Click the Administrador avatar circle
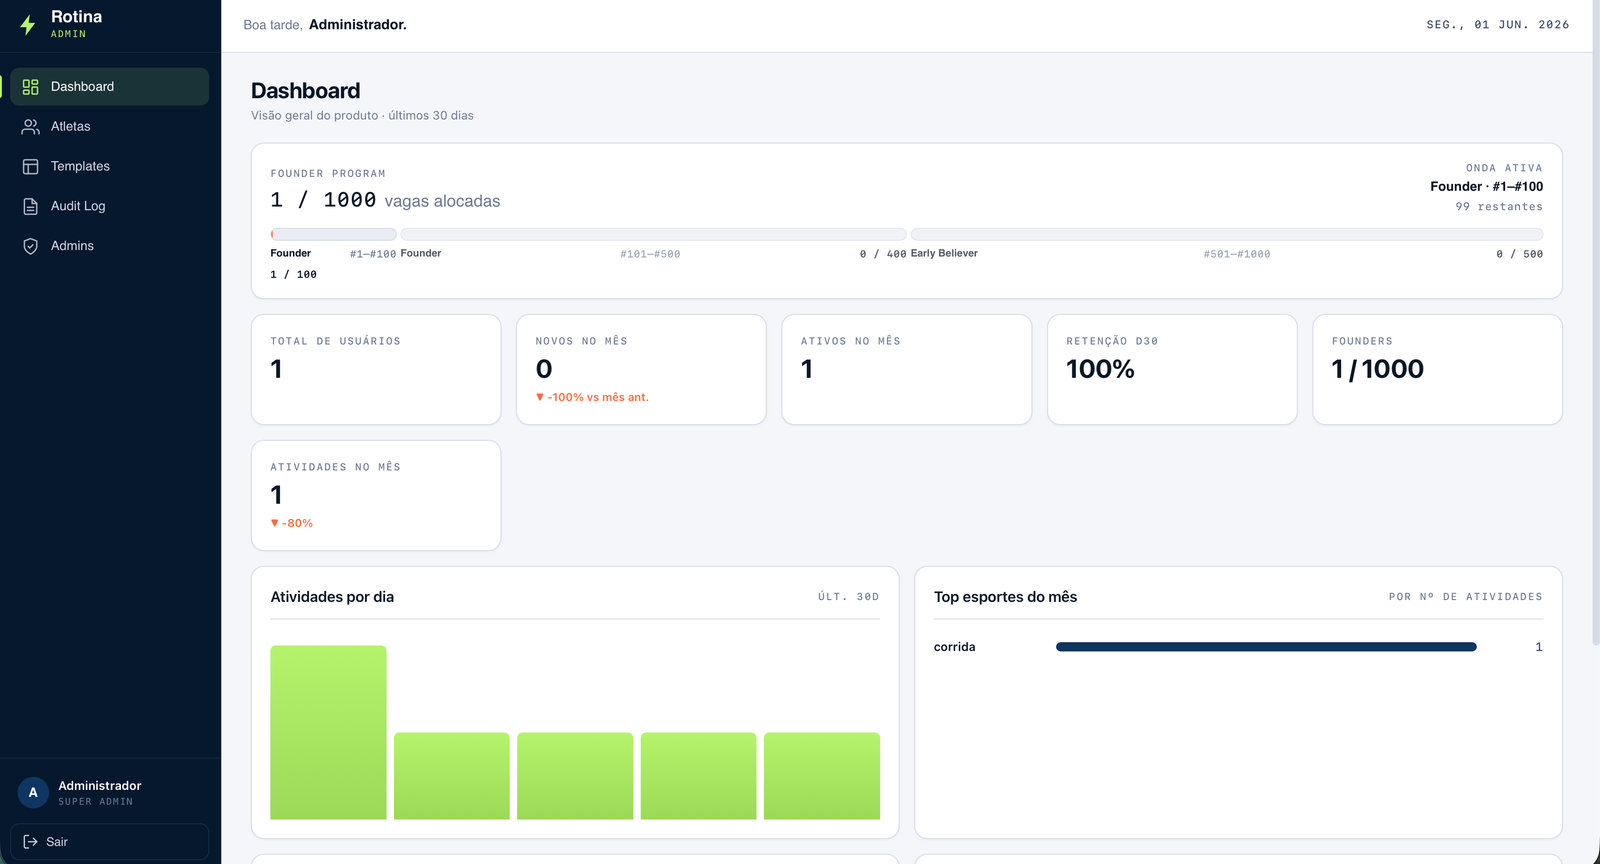This screenshot has height=864, width=1600. [x=33, y=793]
